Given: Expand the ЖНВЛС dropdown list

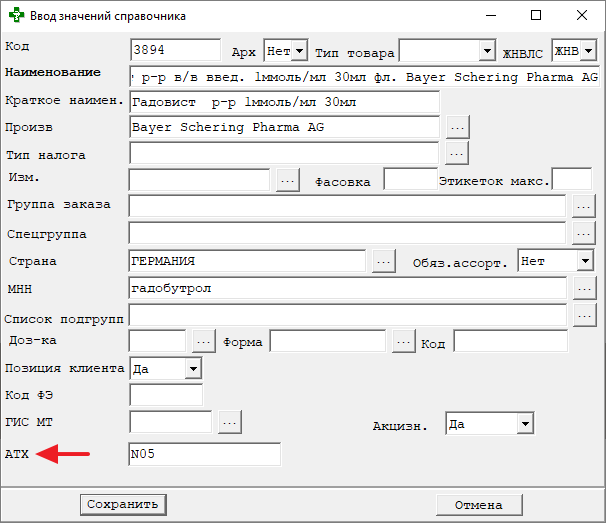Looking at the screenshot, I should click(588, 51).
